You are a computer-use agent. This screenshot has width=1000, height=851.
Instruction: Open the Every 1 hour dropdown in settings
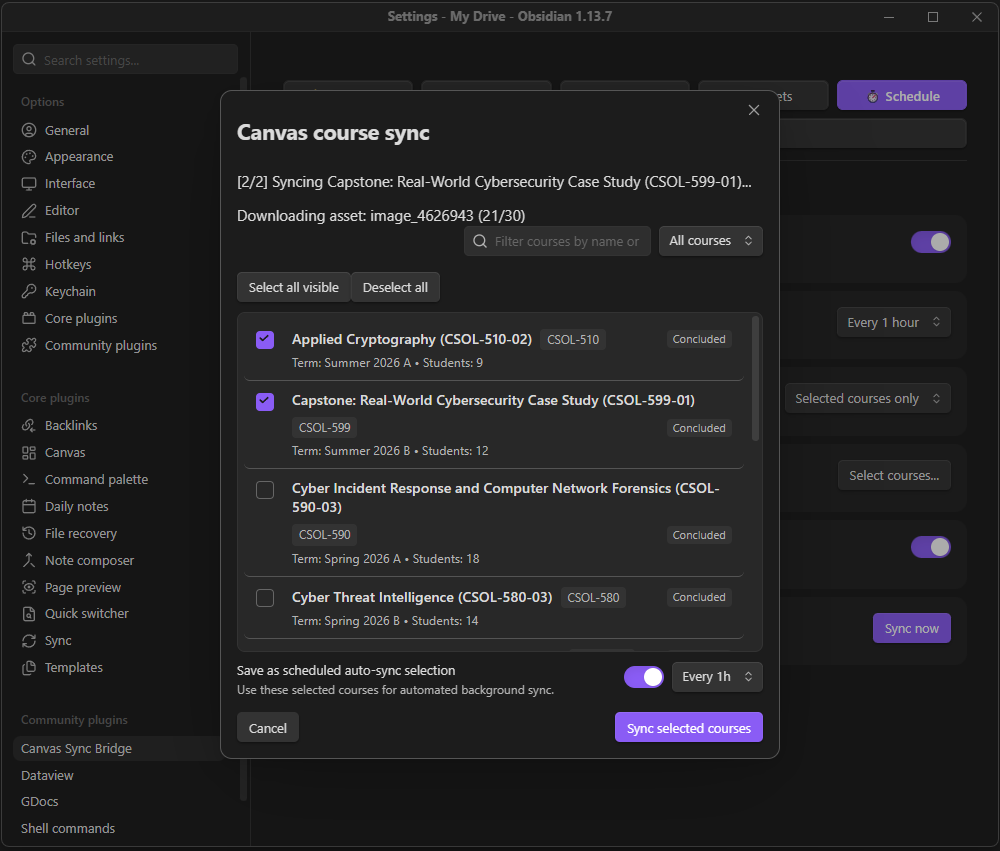pos(893,322)
